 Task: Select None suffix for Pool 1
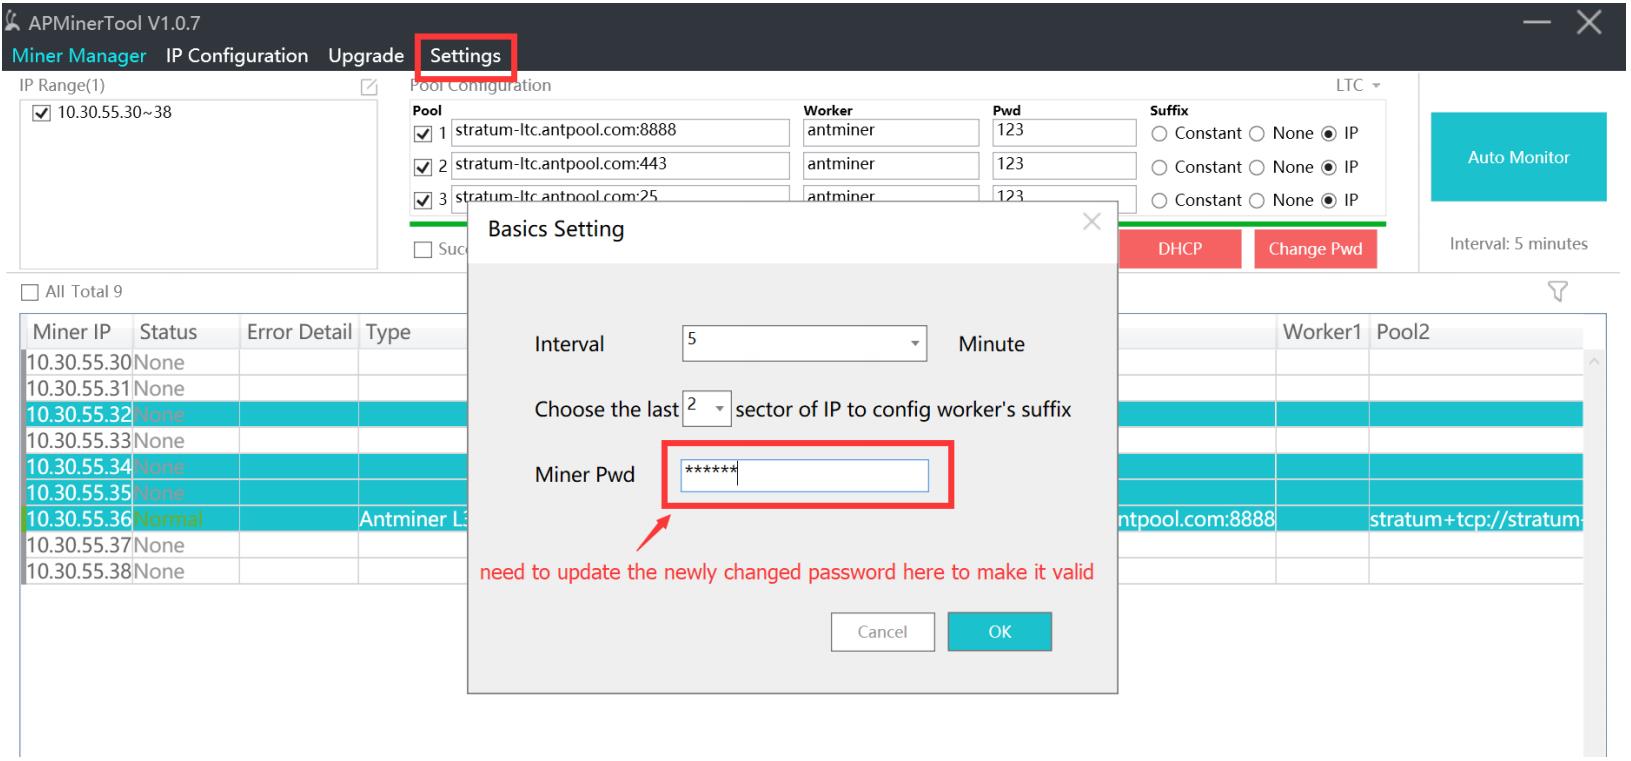coord(1257,134)
